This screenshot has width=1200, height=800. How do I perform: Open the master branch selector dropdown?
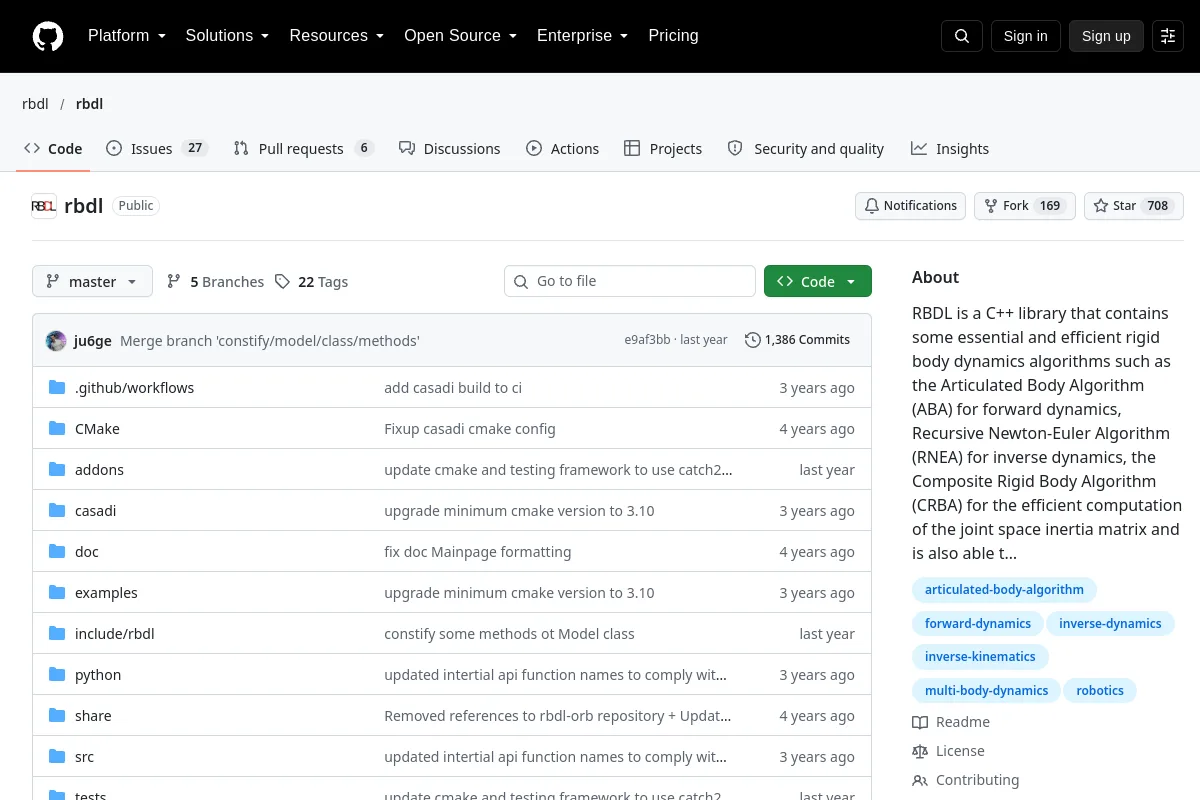(92, 282)
